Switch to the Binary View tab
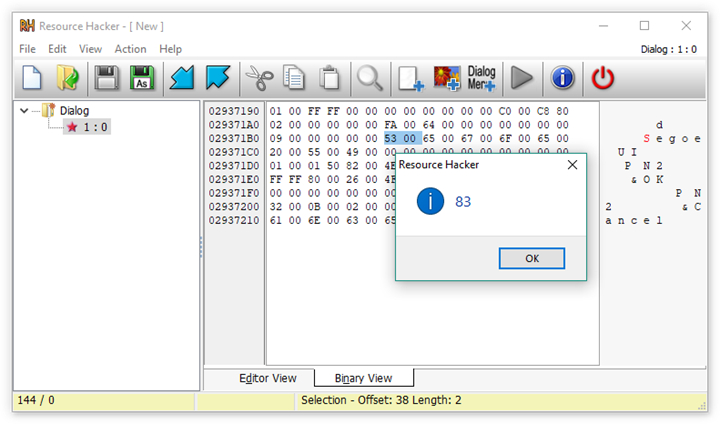The width and height of the screenshot is (720, 424). (364, 378)
